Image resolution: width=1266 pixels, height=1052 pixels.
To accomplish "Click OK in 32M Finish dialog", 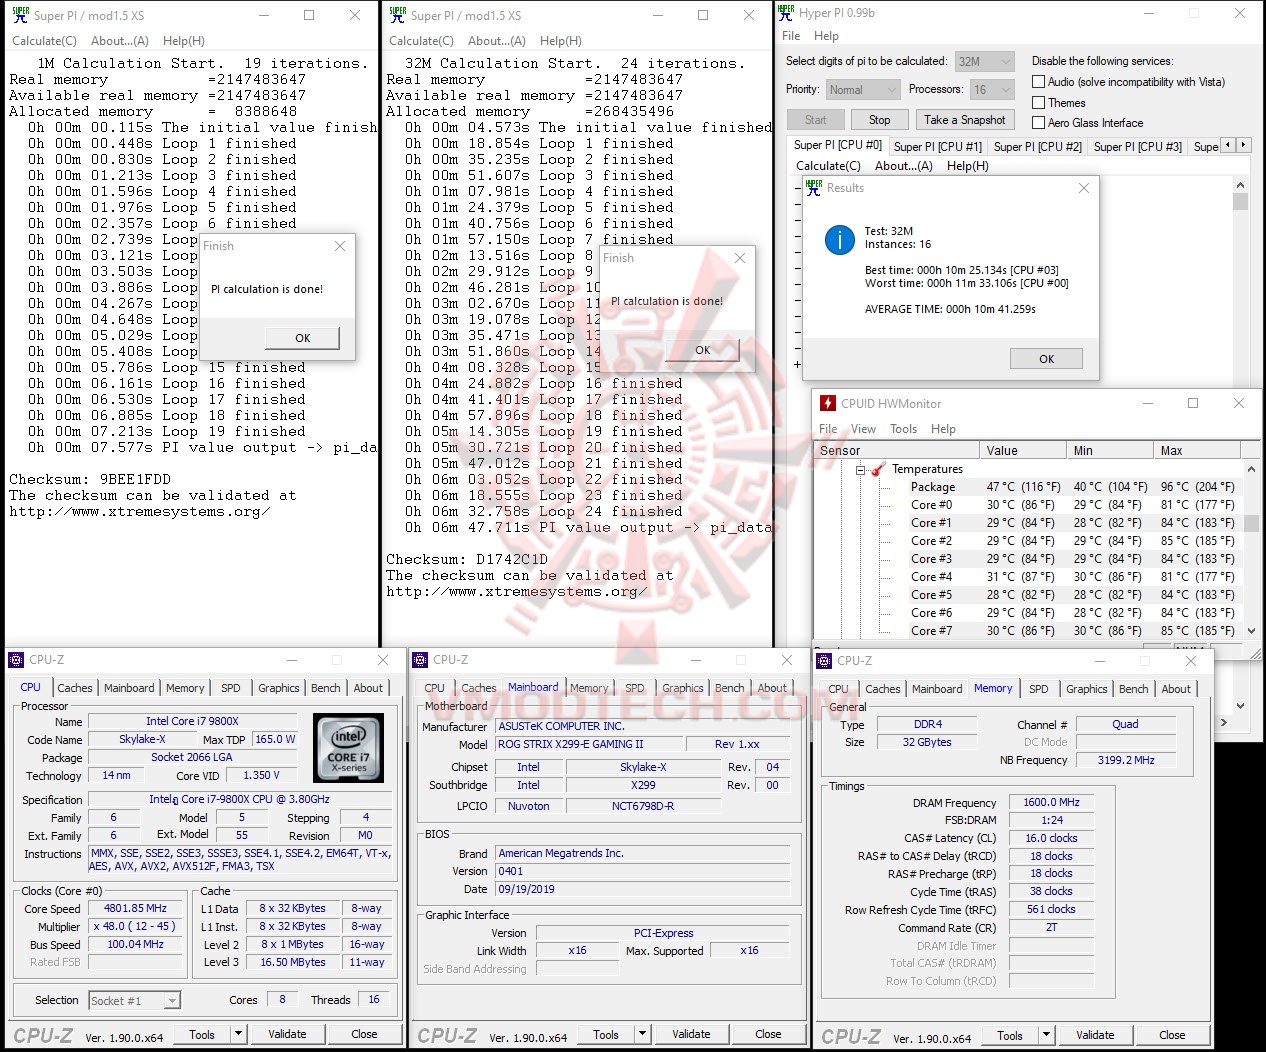I will point(703,350).
